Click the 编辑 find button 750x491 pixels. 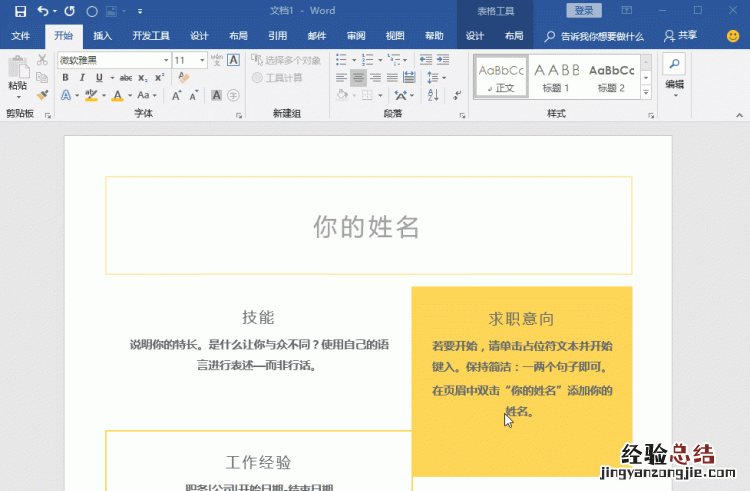(674, 74)
